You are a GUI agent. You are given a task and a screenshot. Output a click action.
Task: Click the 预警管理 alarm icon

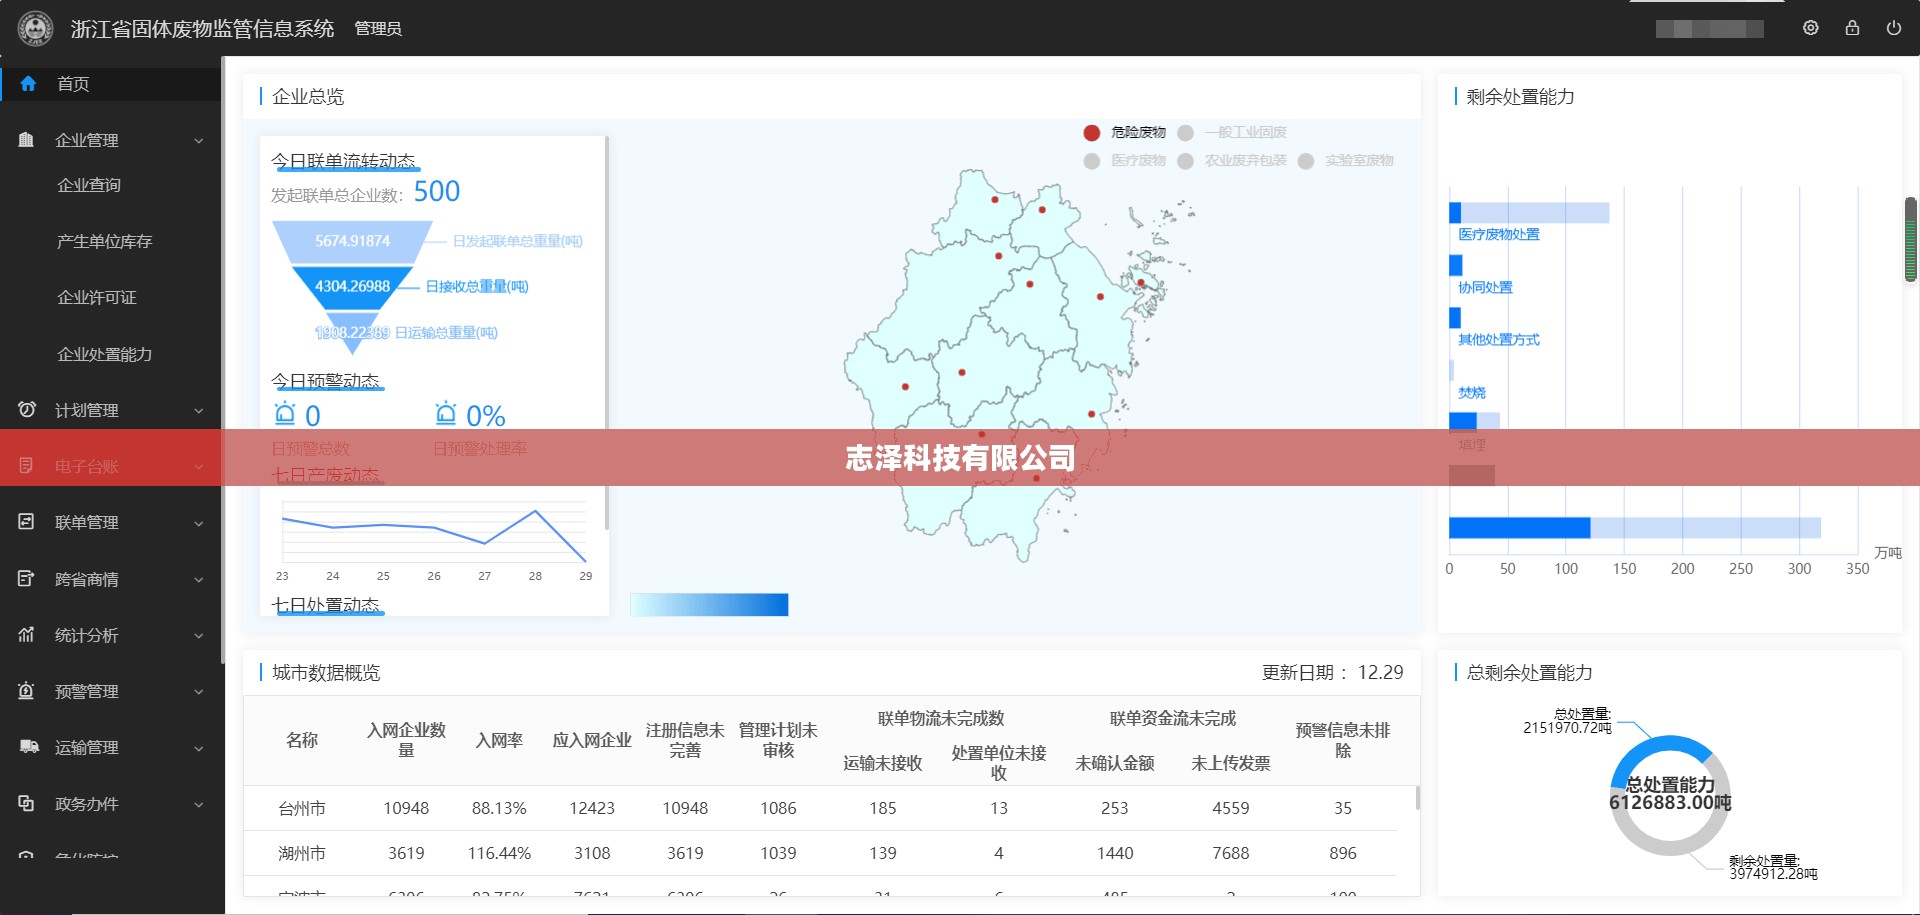(x=26, y=691)
